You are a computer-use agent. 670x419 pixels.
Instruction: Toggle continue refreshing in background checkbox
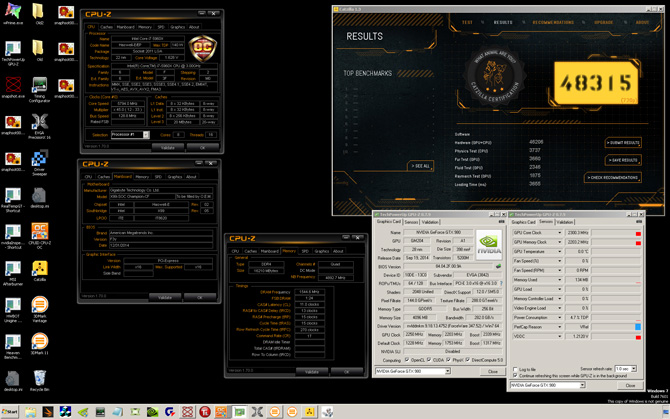coord(516,376)
